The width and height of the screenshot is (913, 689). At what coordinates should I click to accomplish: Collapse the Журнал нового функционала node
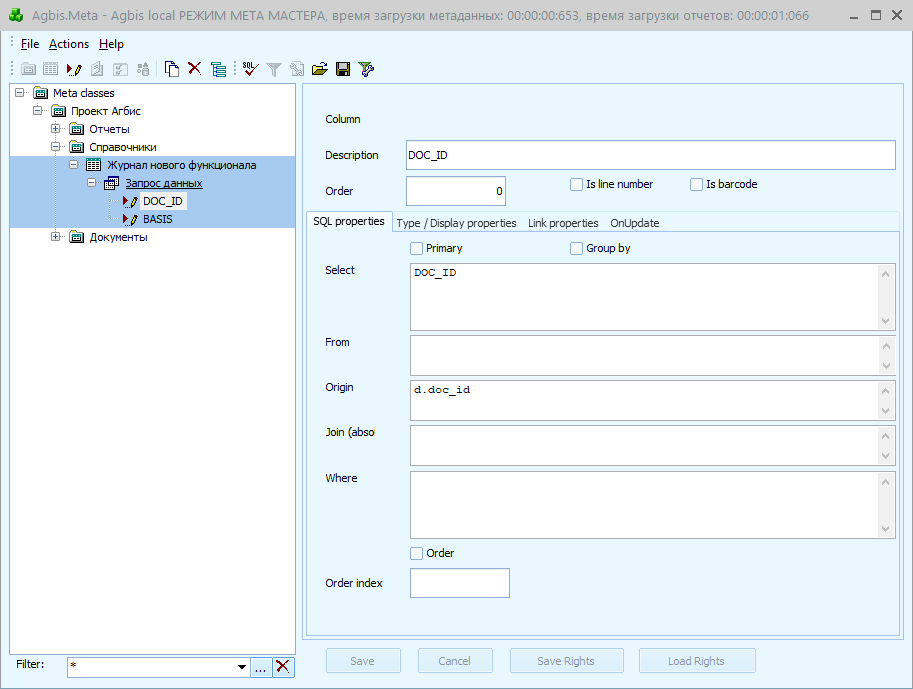(x=74, y=164)
